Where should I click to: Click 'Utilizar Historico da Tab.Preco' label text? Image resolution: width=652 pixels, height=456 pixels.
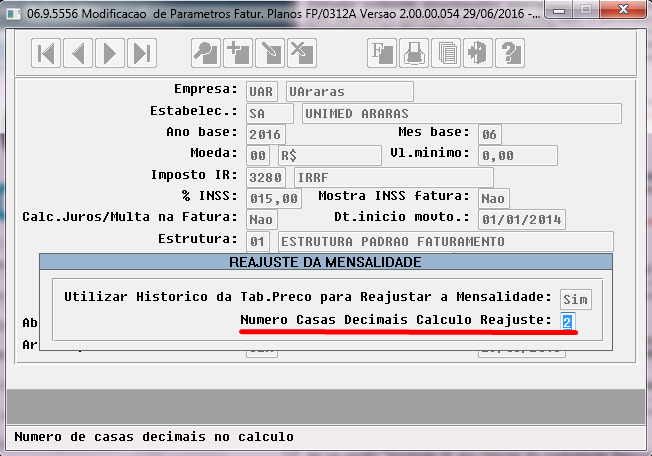coord(188,297)
